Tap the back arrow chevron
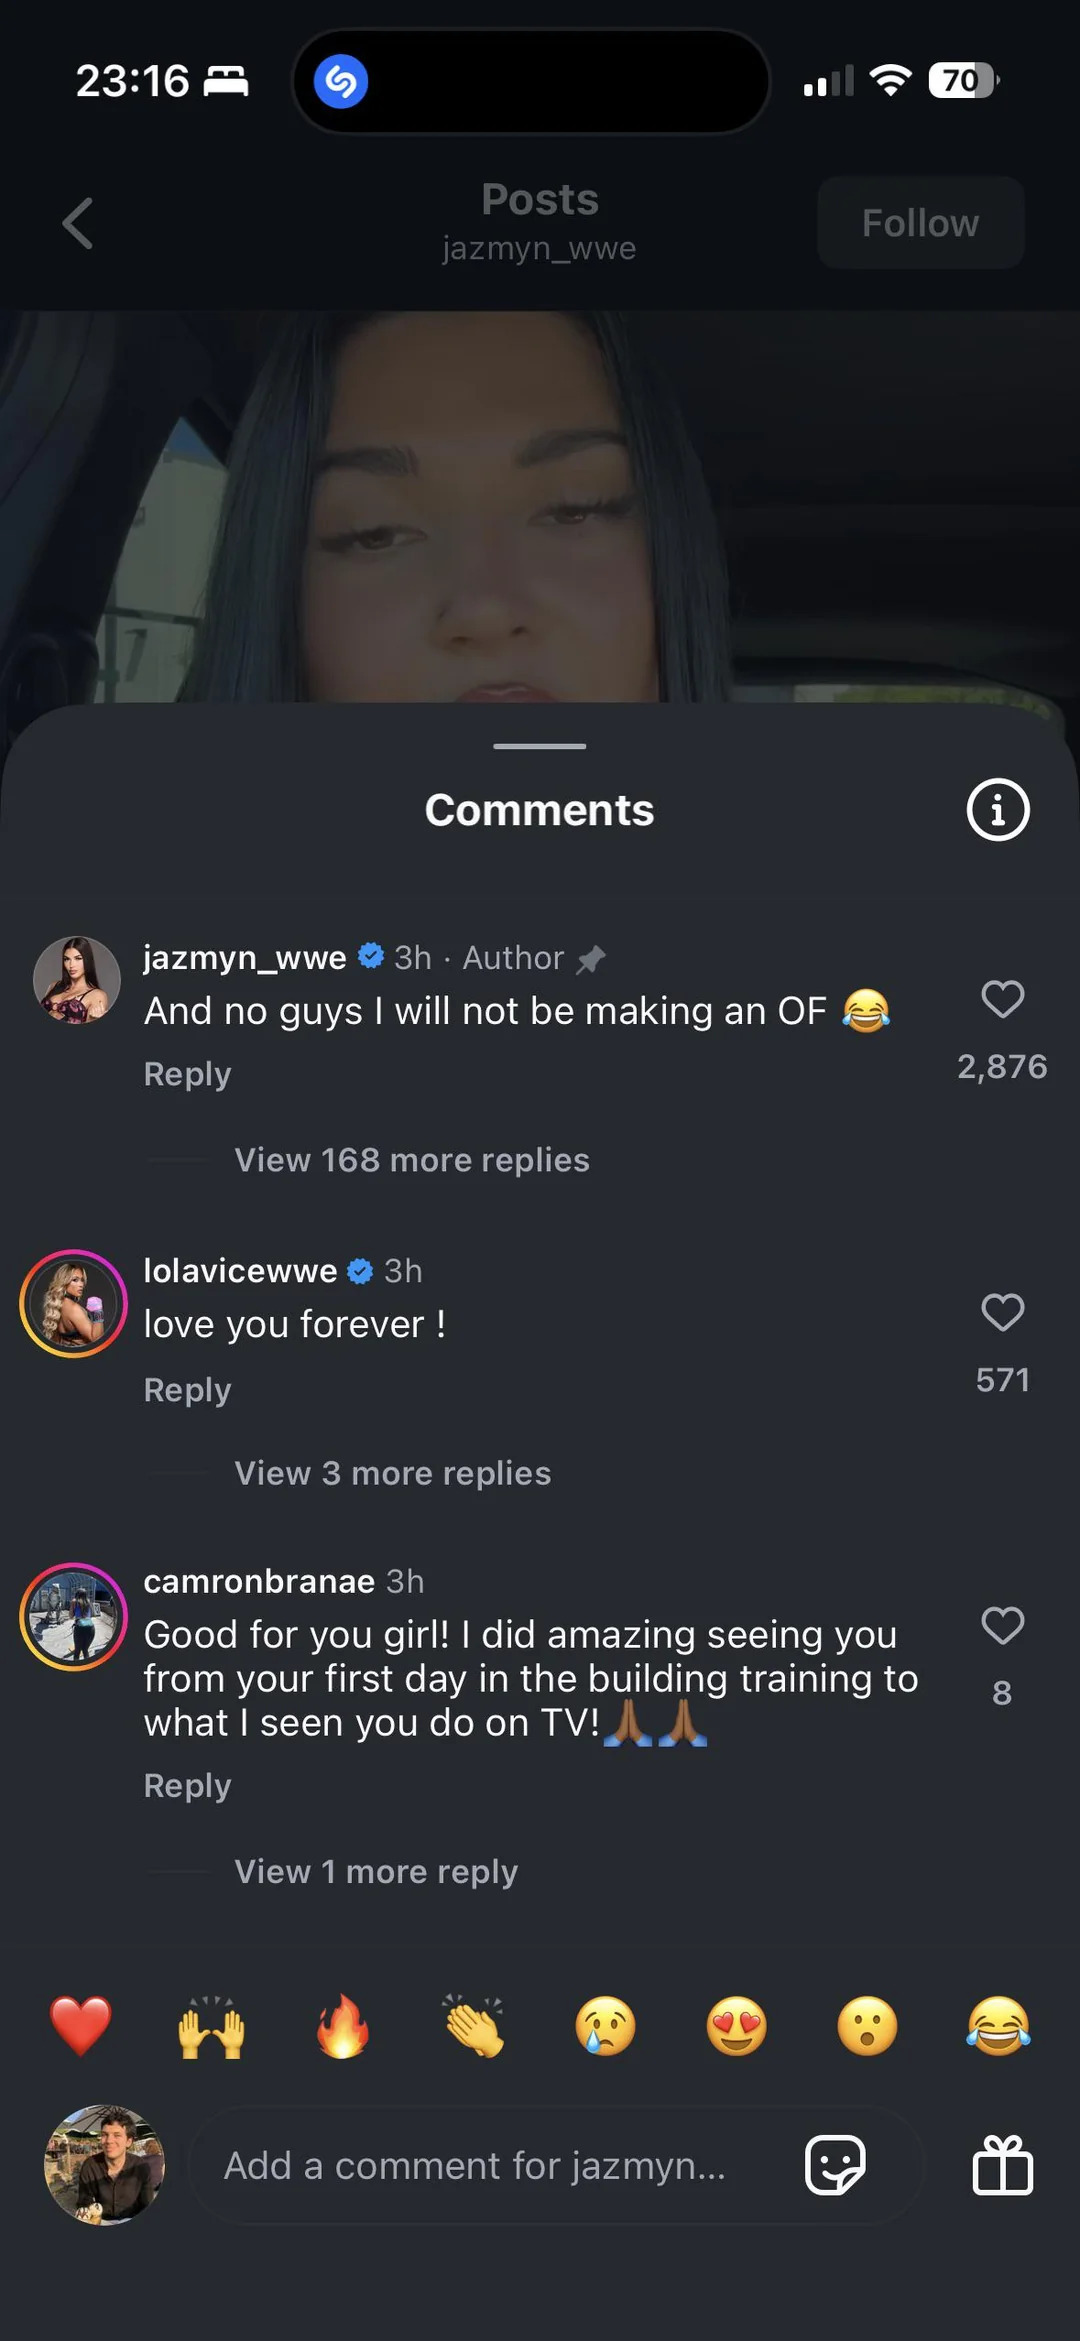This screenshot has width=1080, height=2341. click(x=78, y=222)
